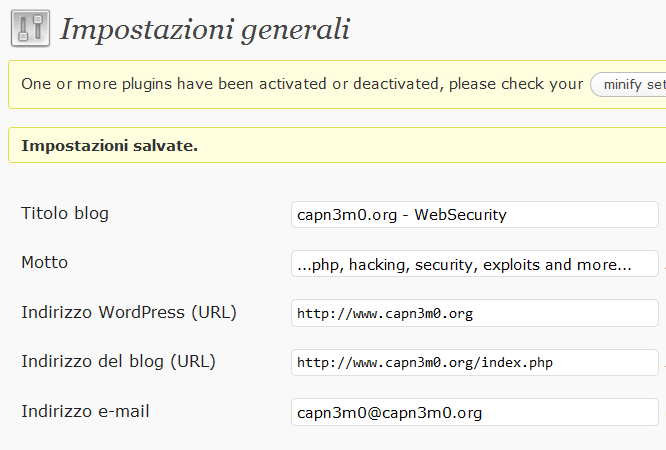Click the Impostazioni salvate confirmation notice
The width and height of the screenshot is (666, 450).
point(337,145)
